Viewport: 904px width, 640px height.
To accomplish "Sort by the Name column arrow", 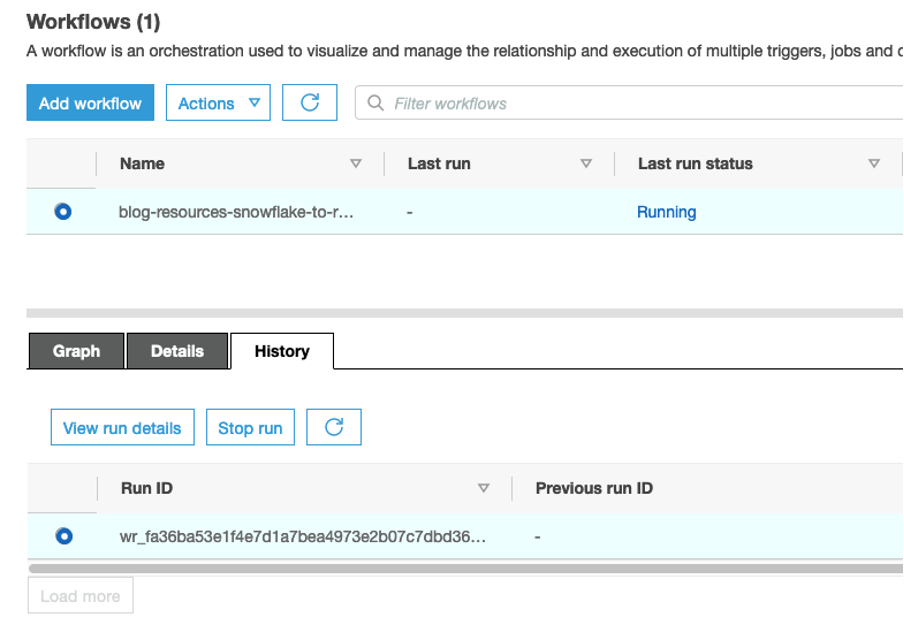I will pyautogui.click(x=356, y=164).
